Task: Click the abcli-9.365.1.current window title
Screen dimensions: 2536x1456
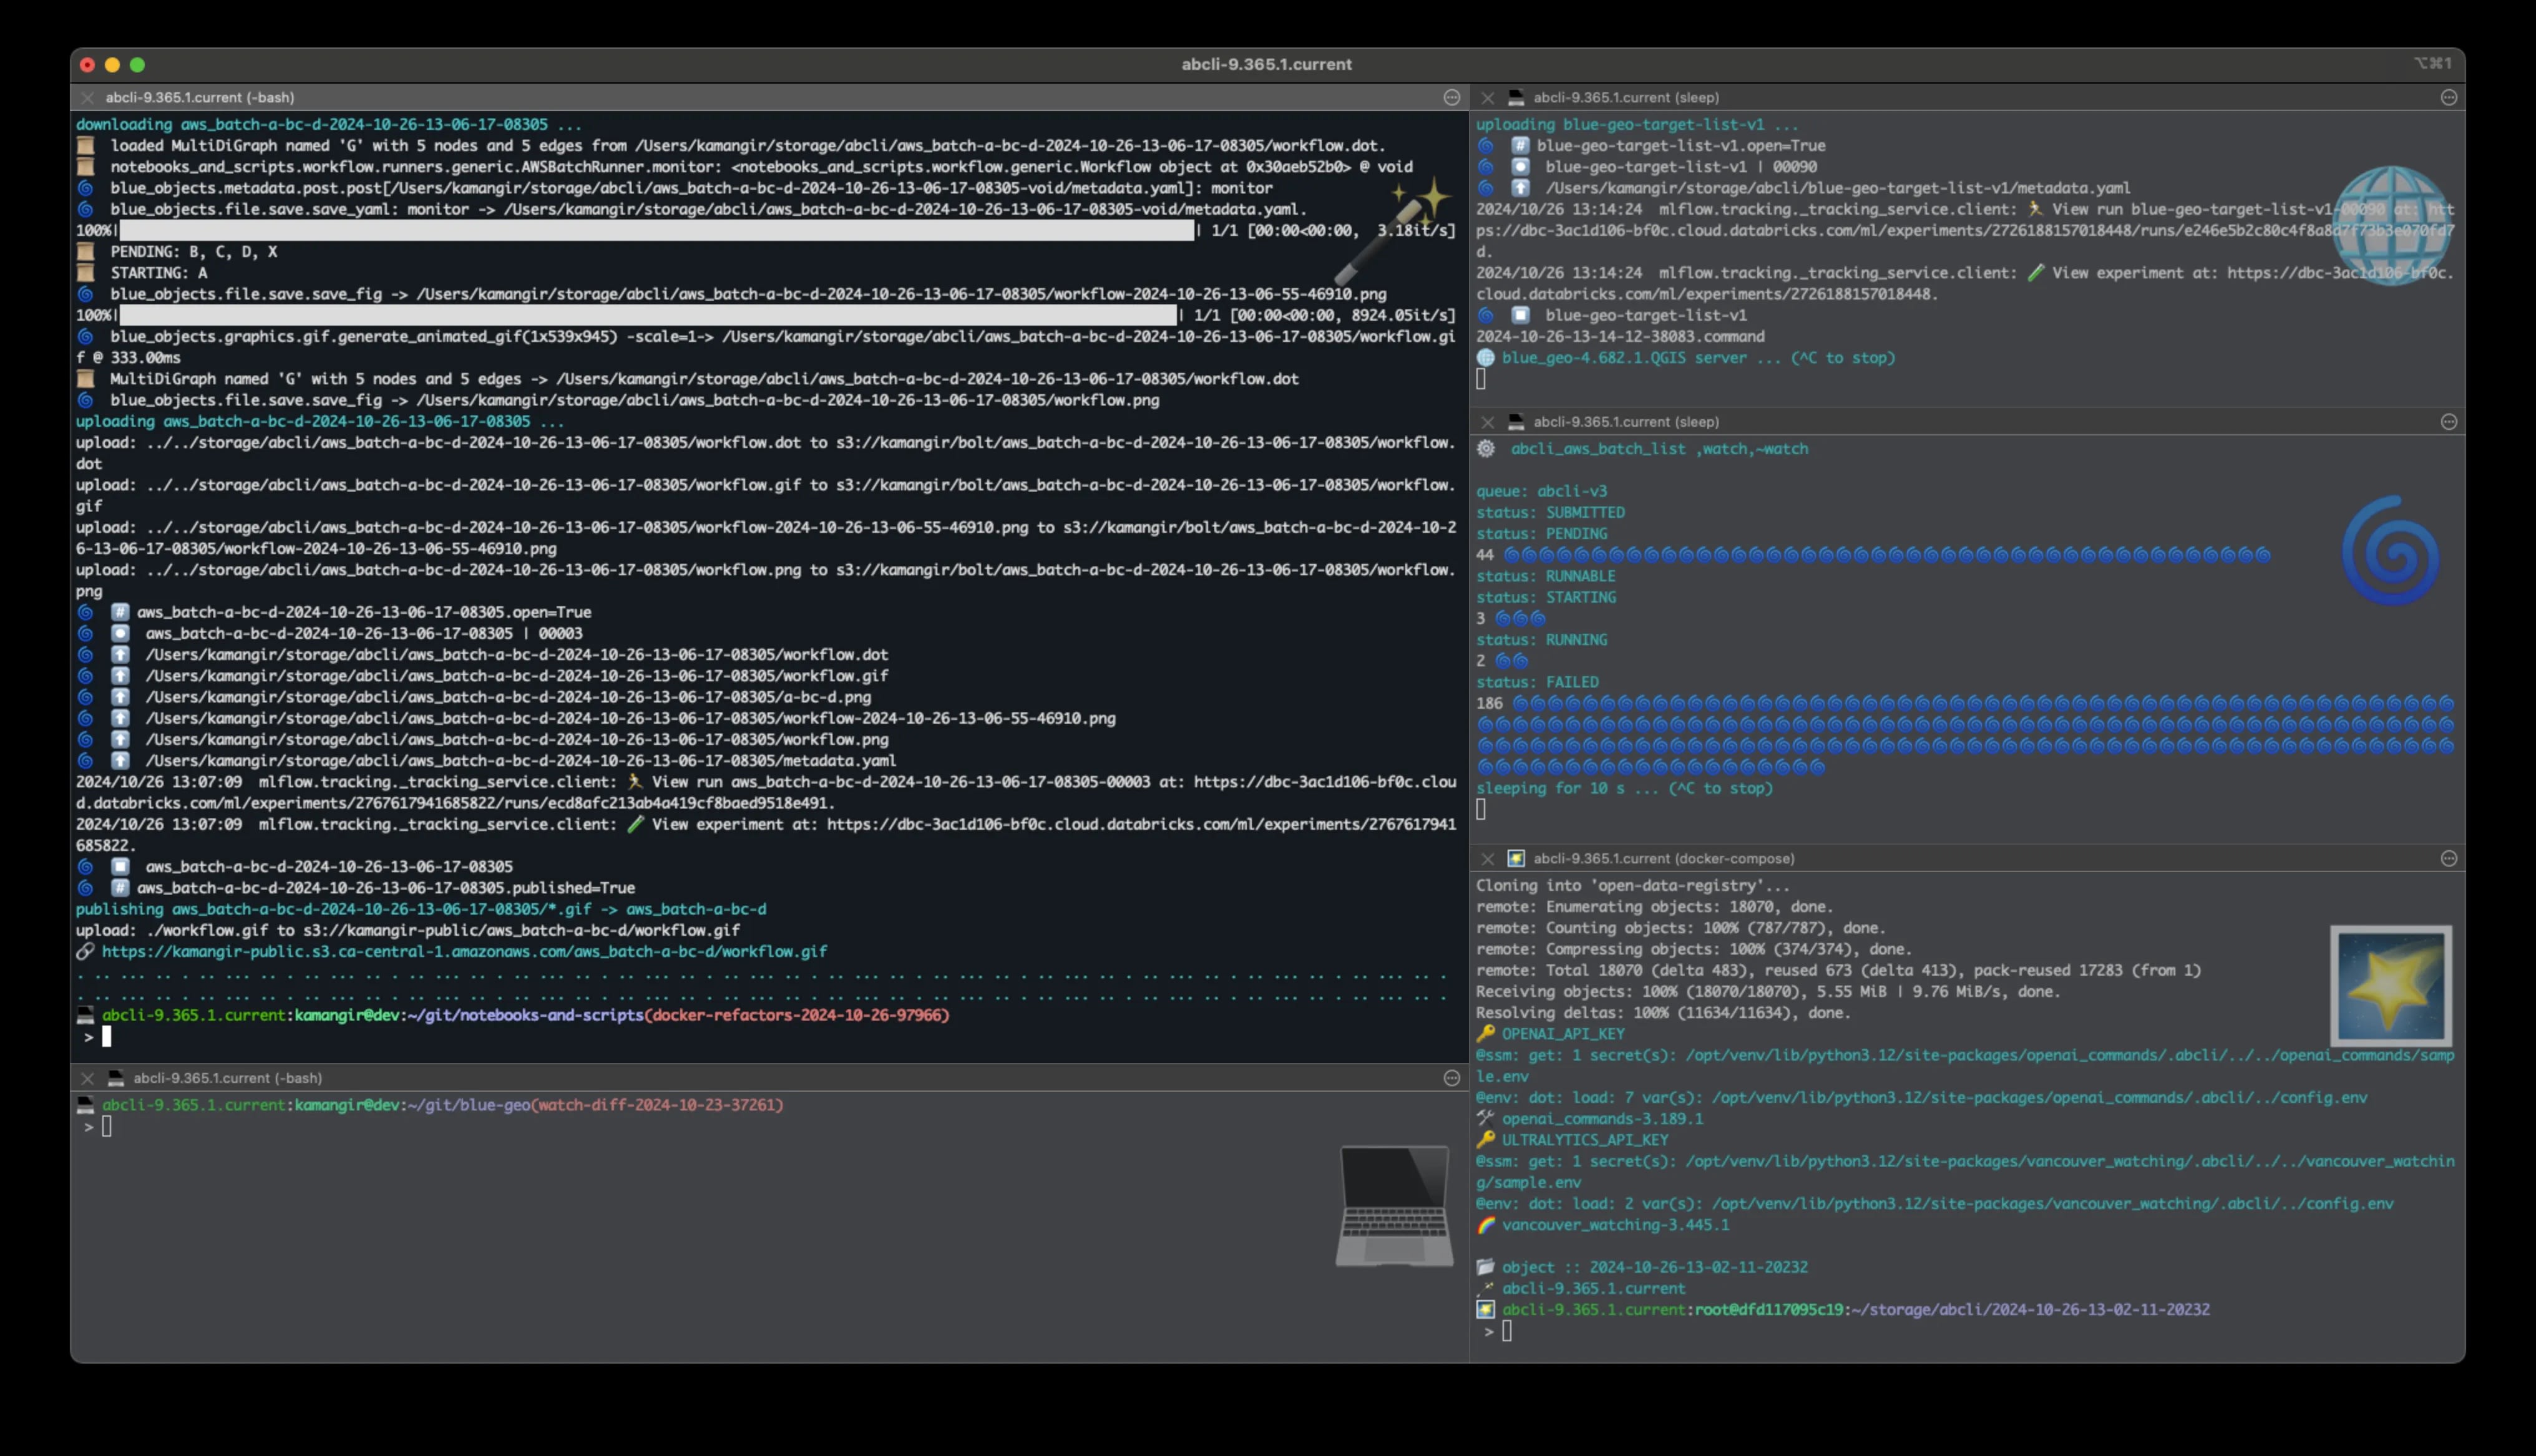Action: pos(1266,64)
